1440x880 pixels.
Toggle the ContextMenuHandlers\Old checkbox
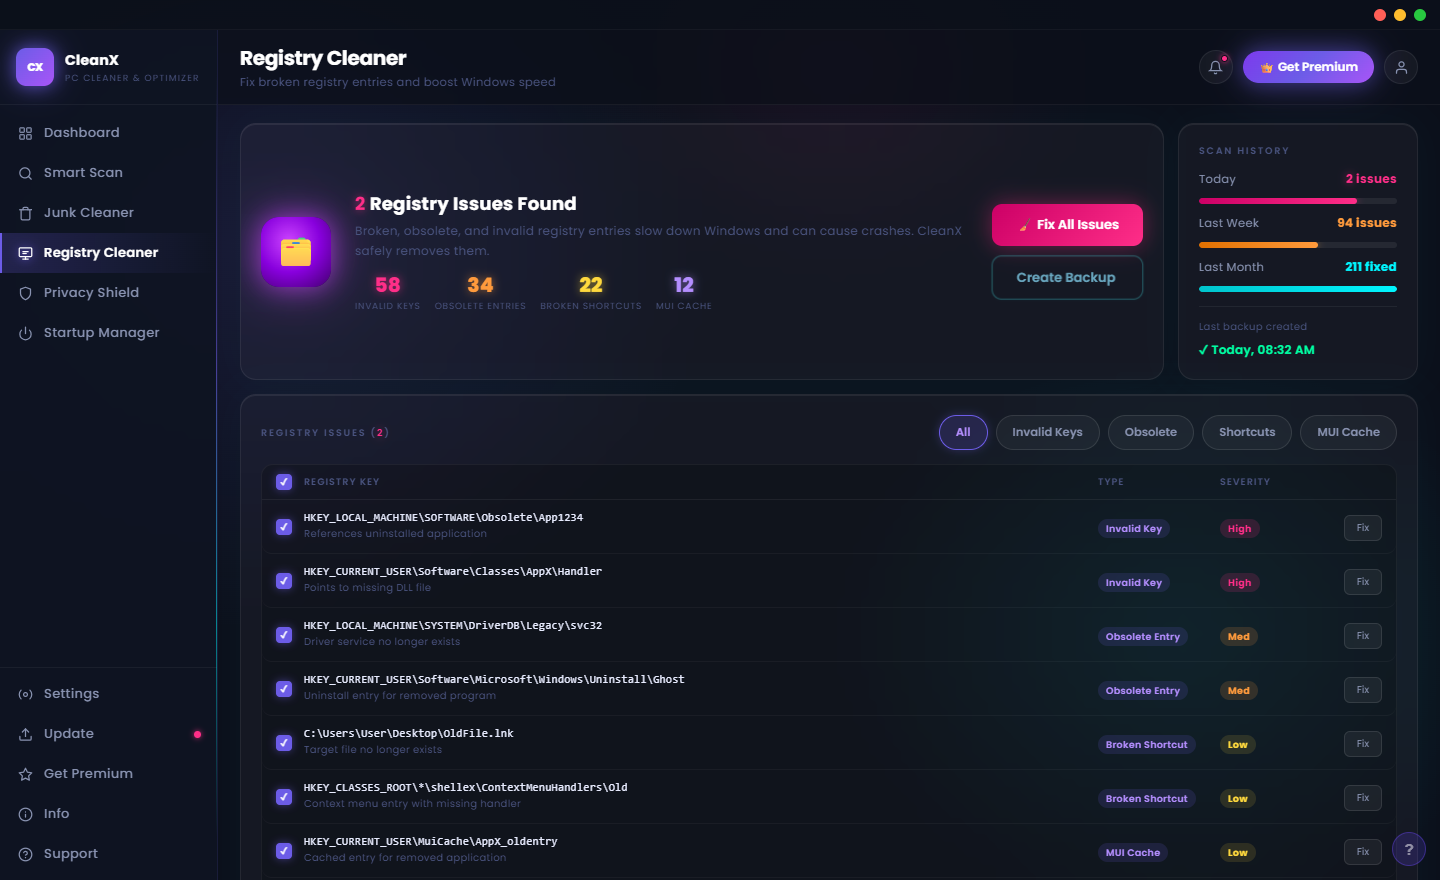[x=284, y=796]
